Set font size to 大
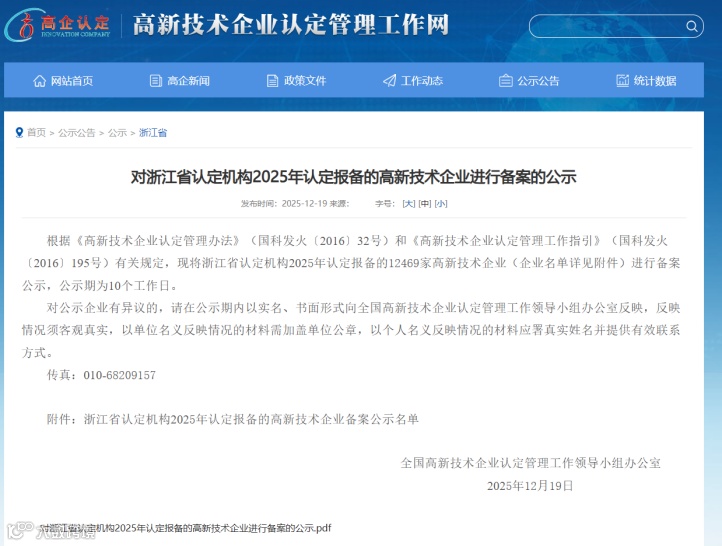Image resolution: width=722 pixels, height=546 pixels. 408,203
